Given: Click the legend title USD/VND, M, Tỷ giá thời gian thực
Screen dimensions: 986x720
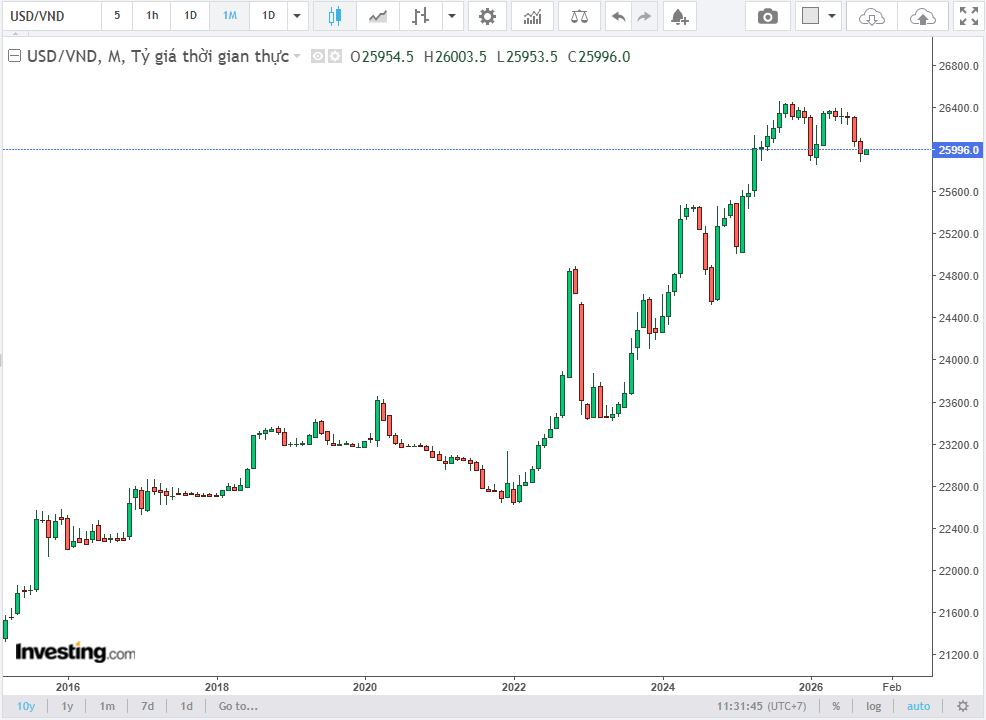Looking at the screenshot, I should tap(157, 57).
